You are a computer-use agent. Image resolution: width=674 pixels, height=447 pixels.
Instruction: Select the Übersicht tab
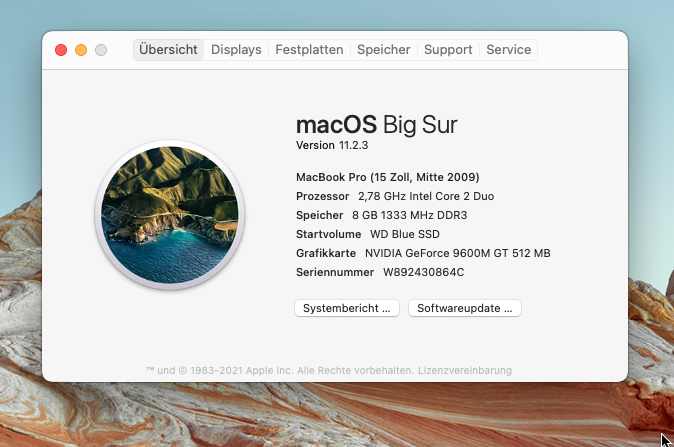(x=168, y=50)
